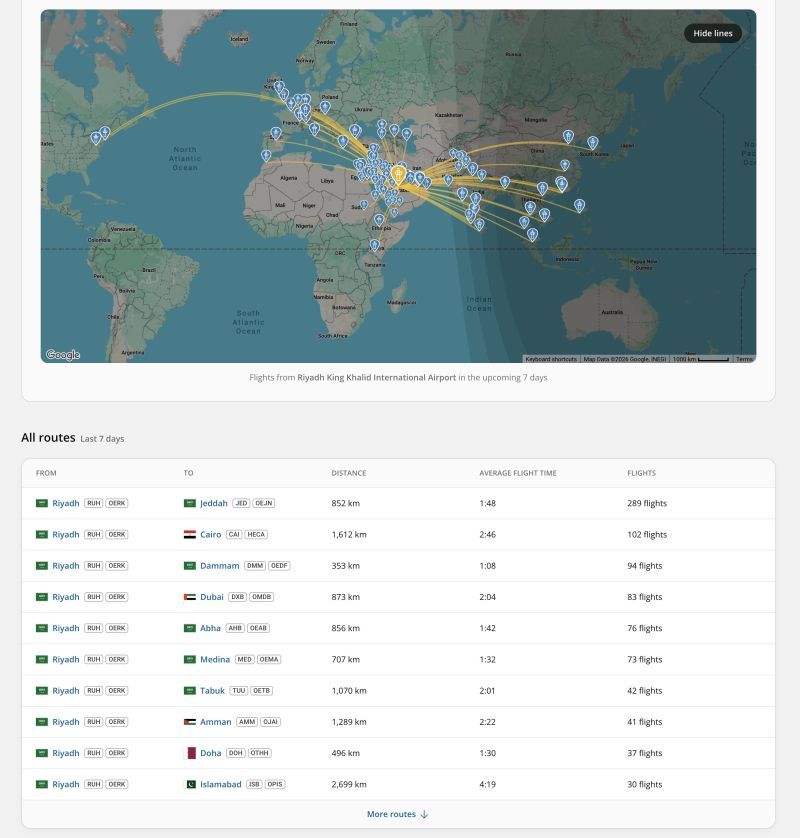The height and width of the screenshot is (838, 800).
Task: Click the "1:08" flight time for Dammam
Action: pyautogui.click(x=487, y=565)
